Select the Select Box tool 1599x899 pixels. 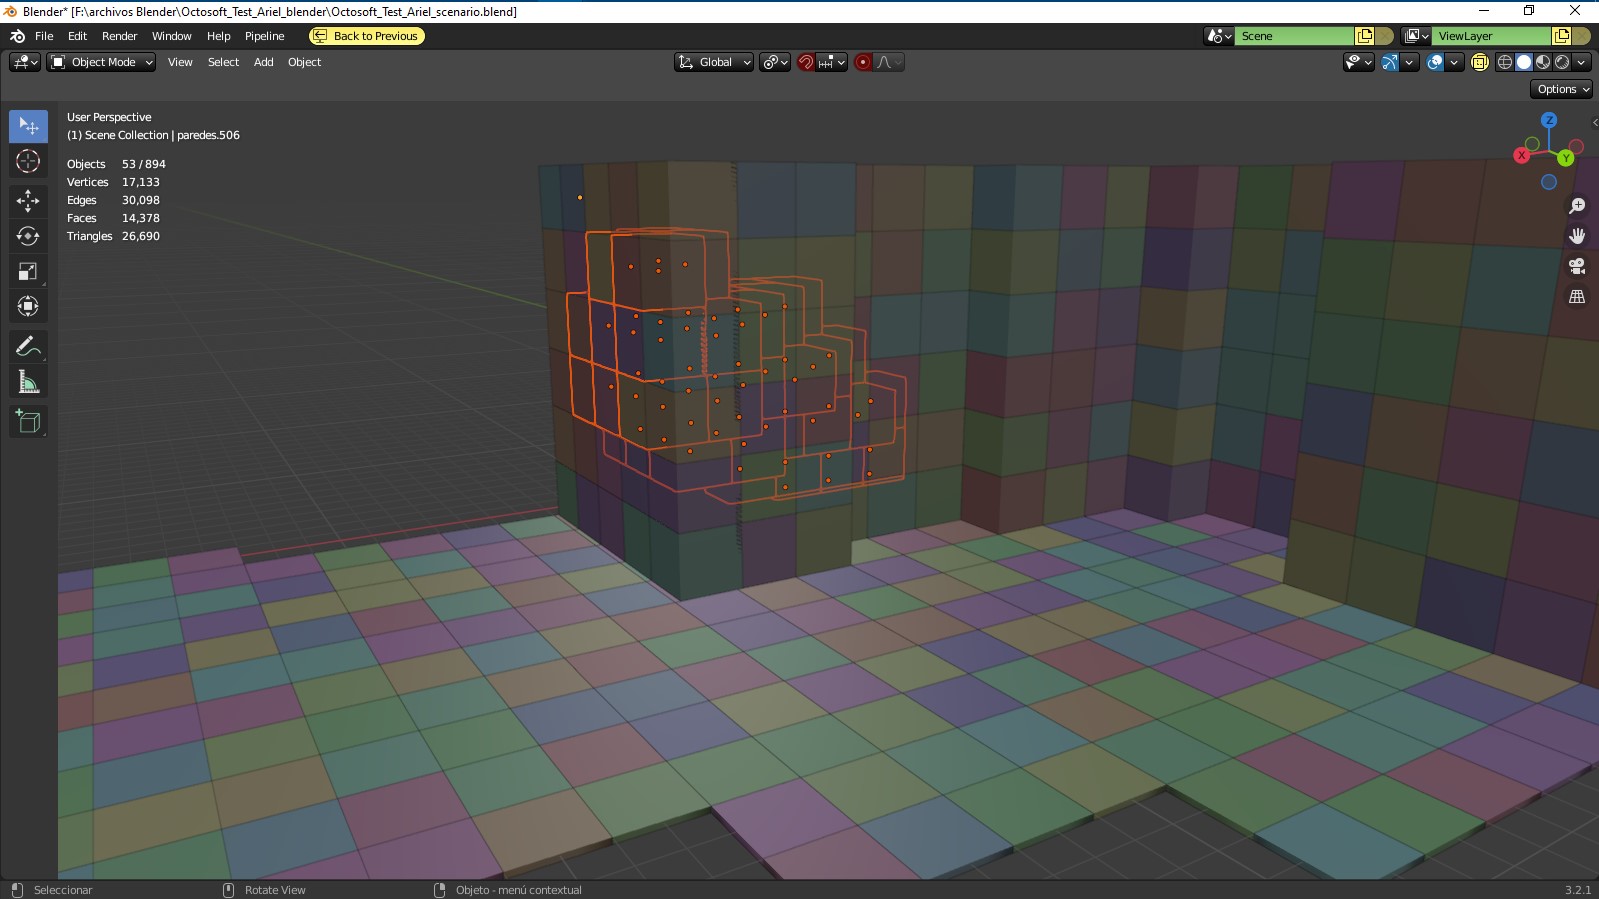pos(28,126)
